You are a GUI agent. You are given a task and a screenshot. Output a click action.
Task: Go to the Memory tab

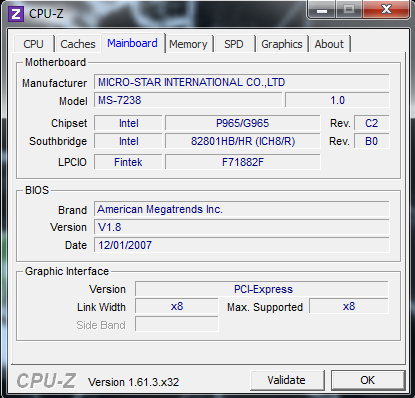click(188, 44)
